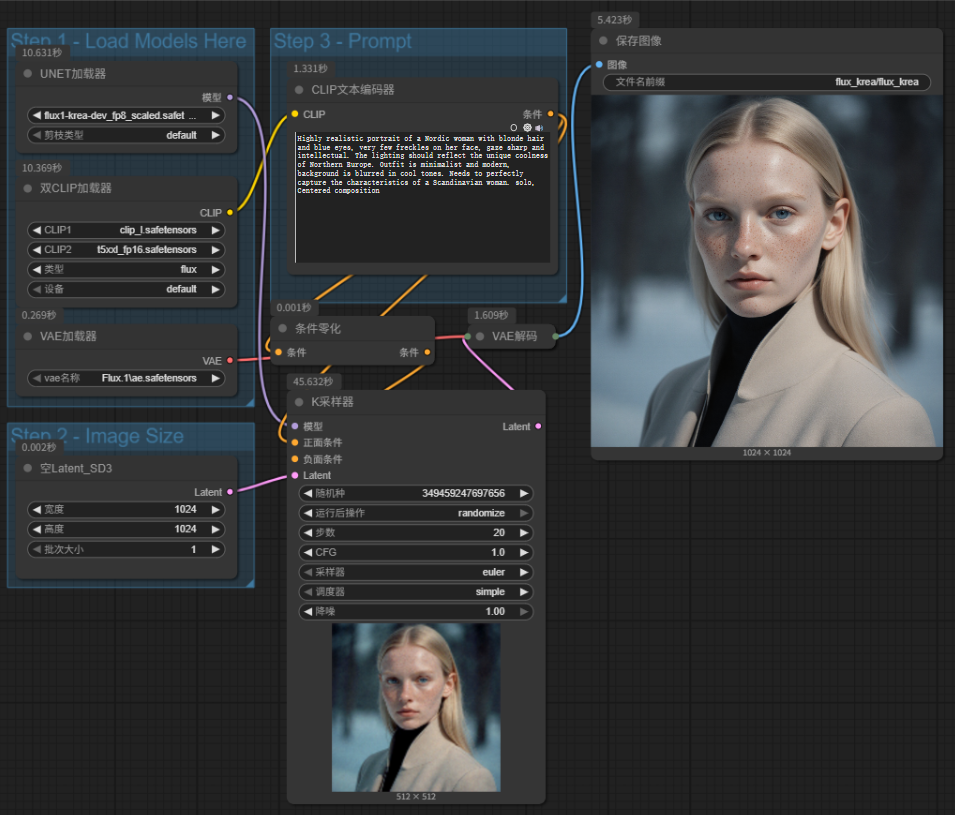The height and width of the screenshot is (815, 955).
Task: Click the 条件 output port on CLIP文本编码器
Action: coord(550,114)
